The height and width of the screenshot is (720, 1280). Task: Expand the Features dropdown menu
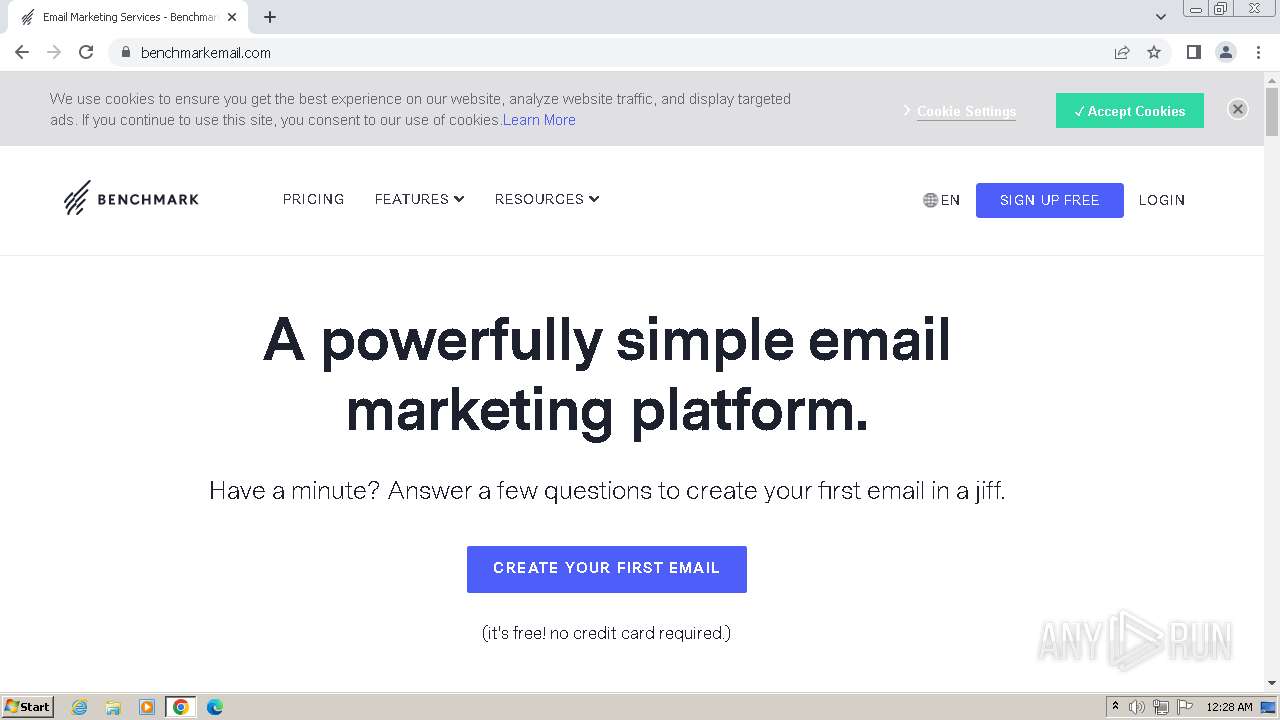[419, 199]
